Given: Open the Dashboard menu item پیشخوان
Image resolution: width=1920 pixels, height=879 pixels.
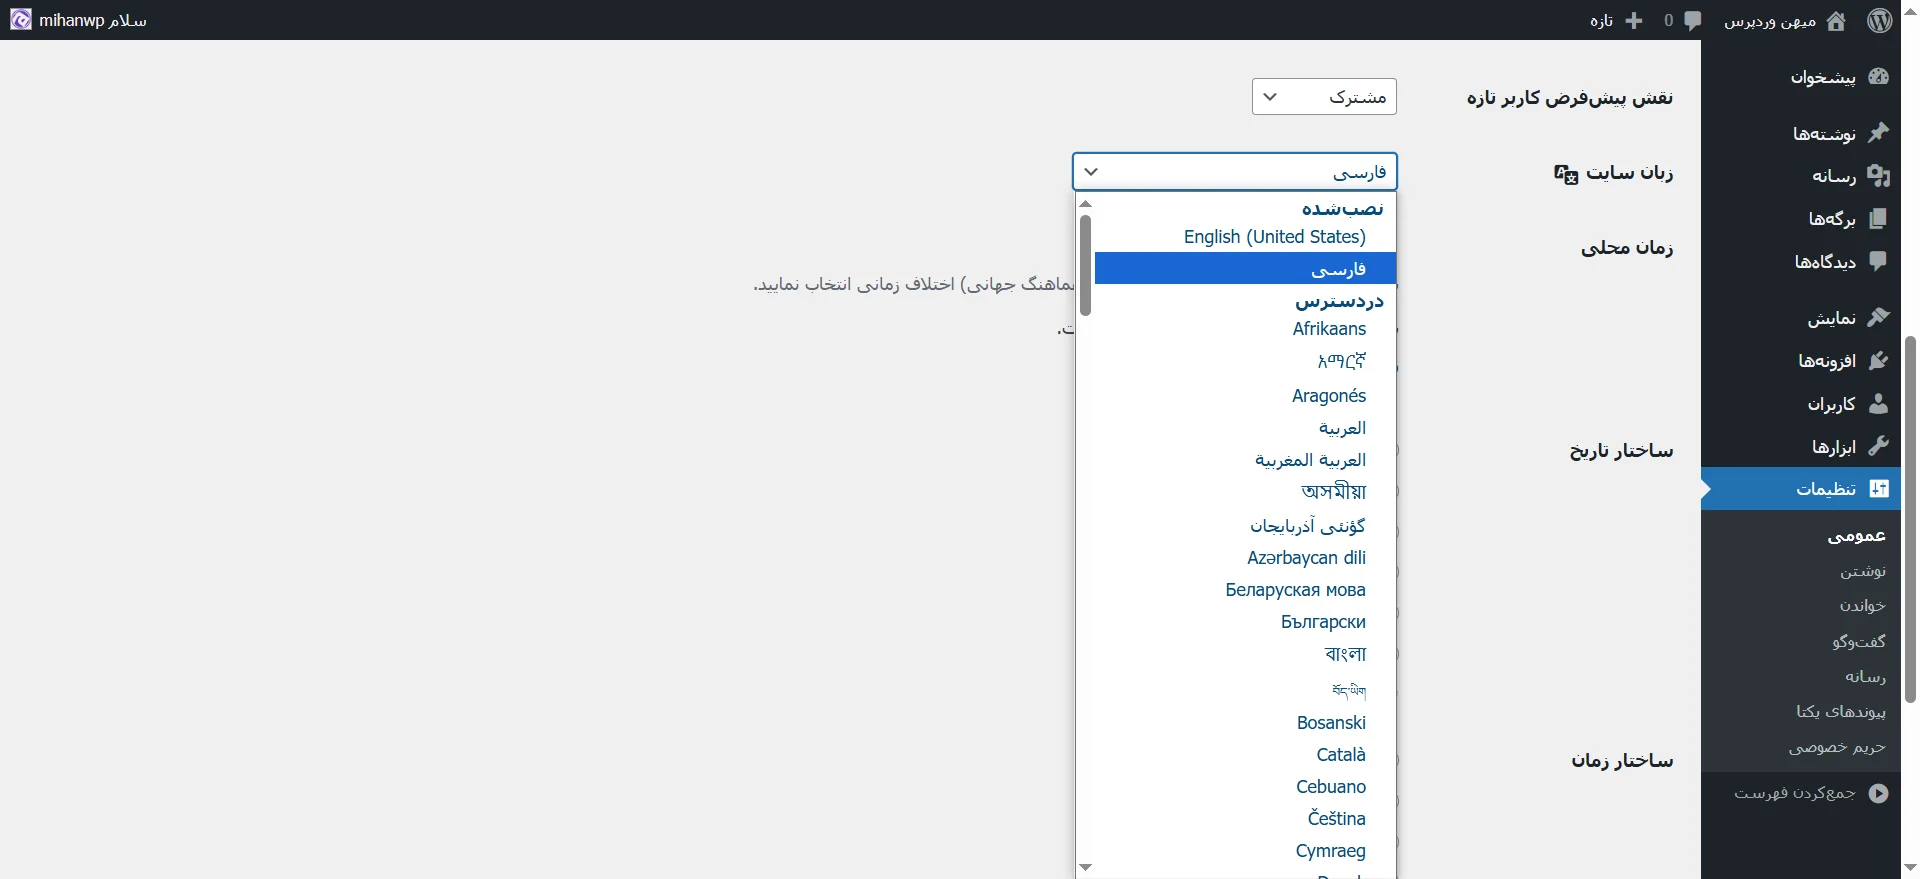Looking at the screenshot, I should (1823, 77).
